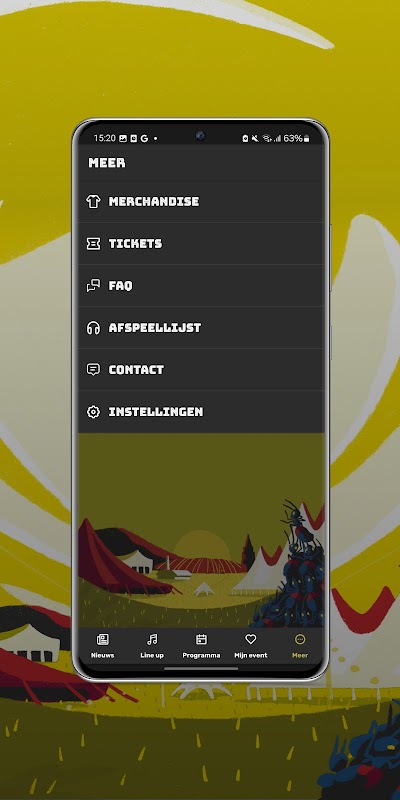Tap the Tickets ticket icon
400x800 pixels.
point(93,244)
